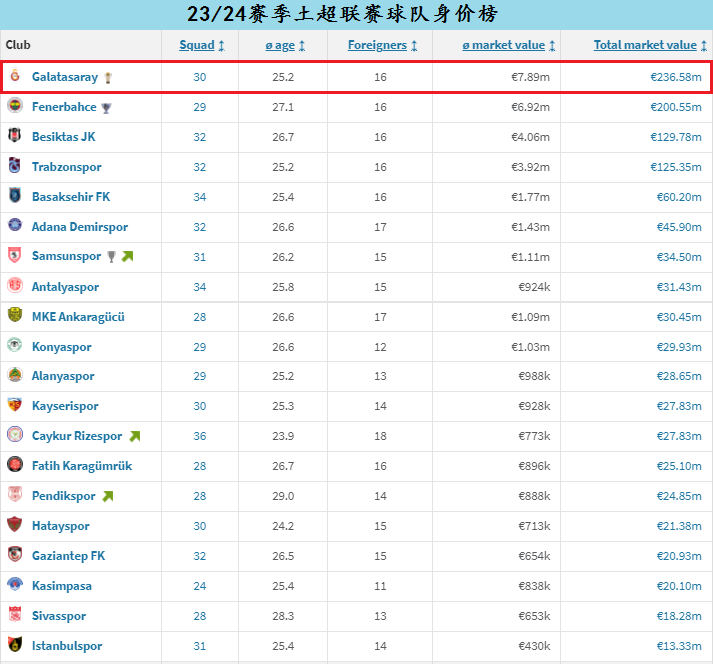Screen dimensions: 713x664
Task: Open the Konyaspor club link
Action: click(61, 347)
